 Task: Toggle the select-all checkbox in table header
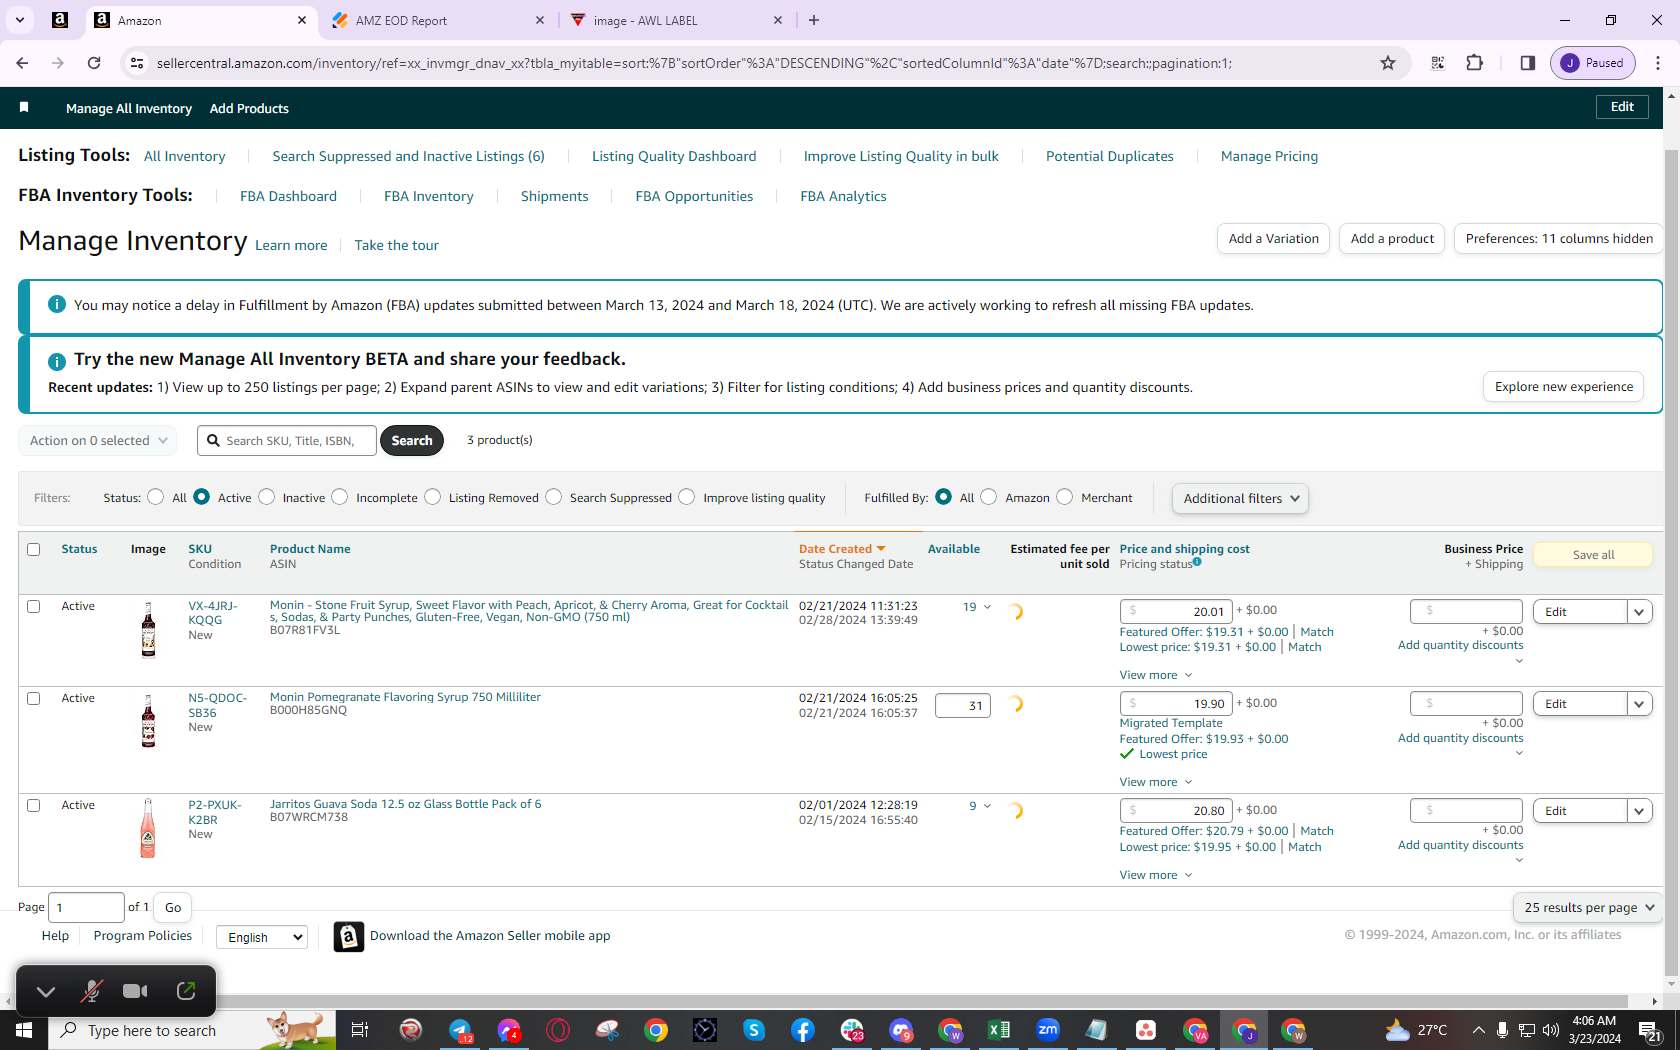click(x=34, y=549)
